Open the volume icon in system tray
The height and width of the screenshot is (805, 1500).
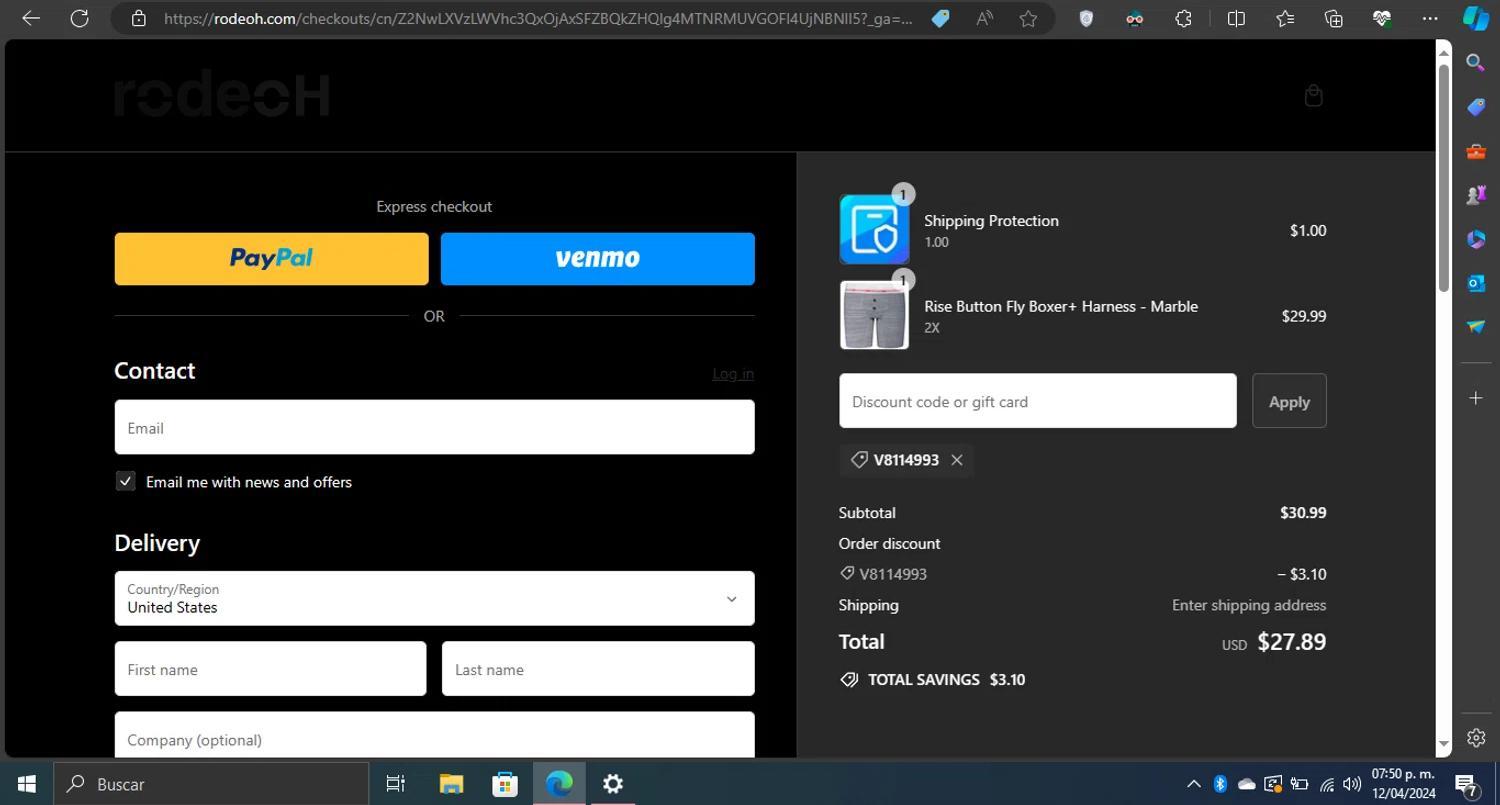[1352, 784]
